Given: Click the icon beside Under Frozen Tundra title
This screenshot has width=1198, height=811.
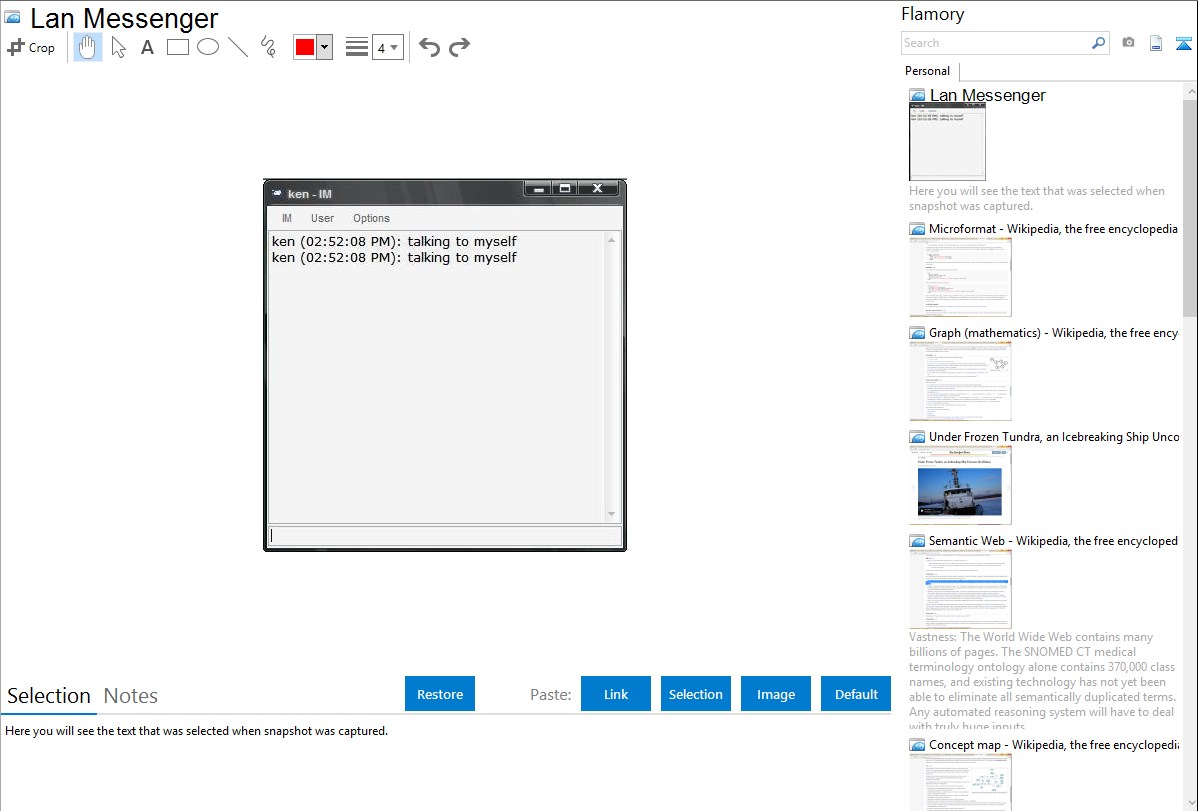Looking at the screenshot, I should click(x=917, y=436).
